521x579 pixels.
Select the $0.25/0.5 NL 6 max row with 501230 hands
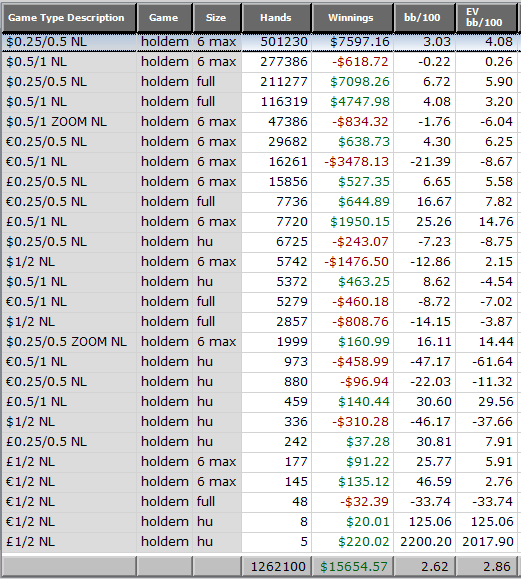click(260, 42)
